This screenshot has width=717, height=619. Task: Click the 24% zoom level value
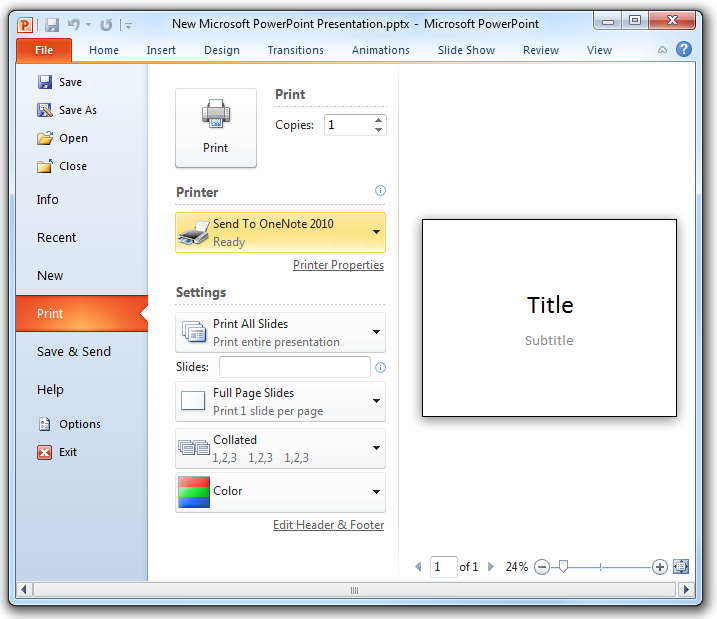517,567
